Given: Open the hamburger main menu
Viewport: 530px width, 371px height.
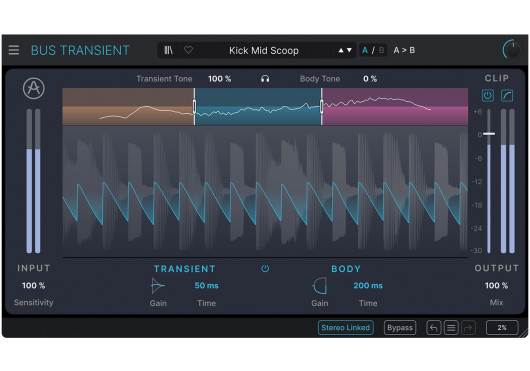Looking at the screenshot, I should [14, 50].
